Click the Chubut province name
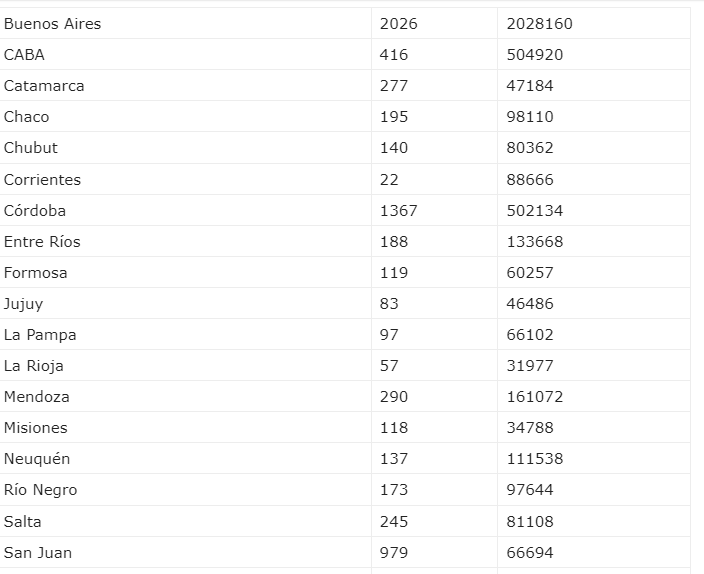This screenshot has height=574, width=704. coord(31,148)
